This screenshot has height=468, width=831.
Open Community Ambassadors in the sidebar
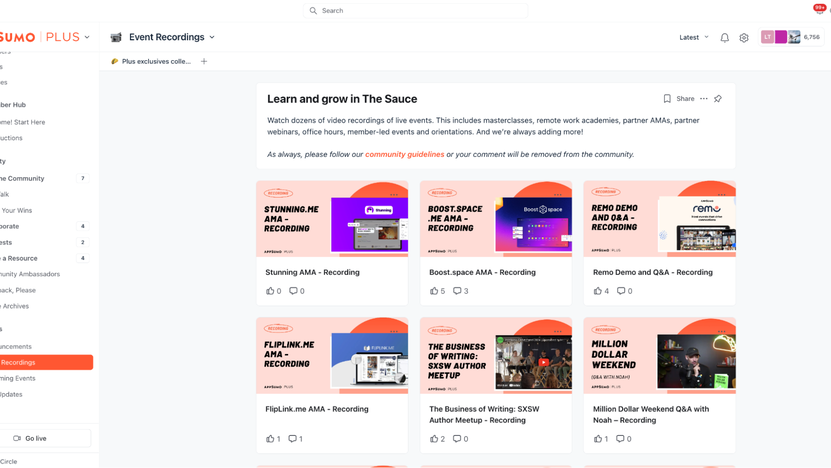pyautogui.click(x=30, y=274)
